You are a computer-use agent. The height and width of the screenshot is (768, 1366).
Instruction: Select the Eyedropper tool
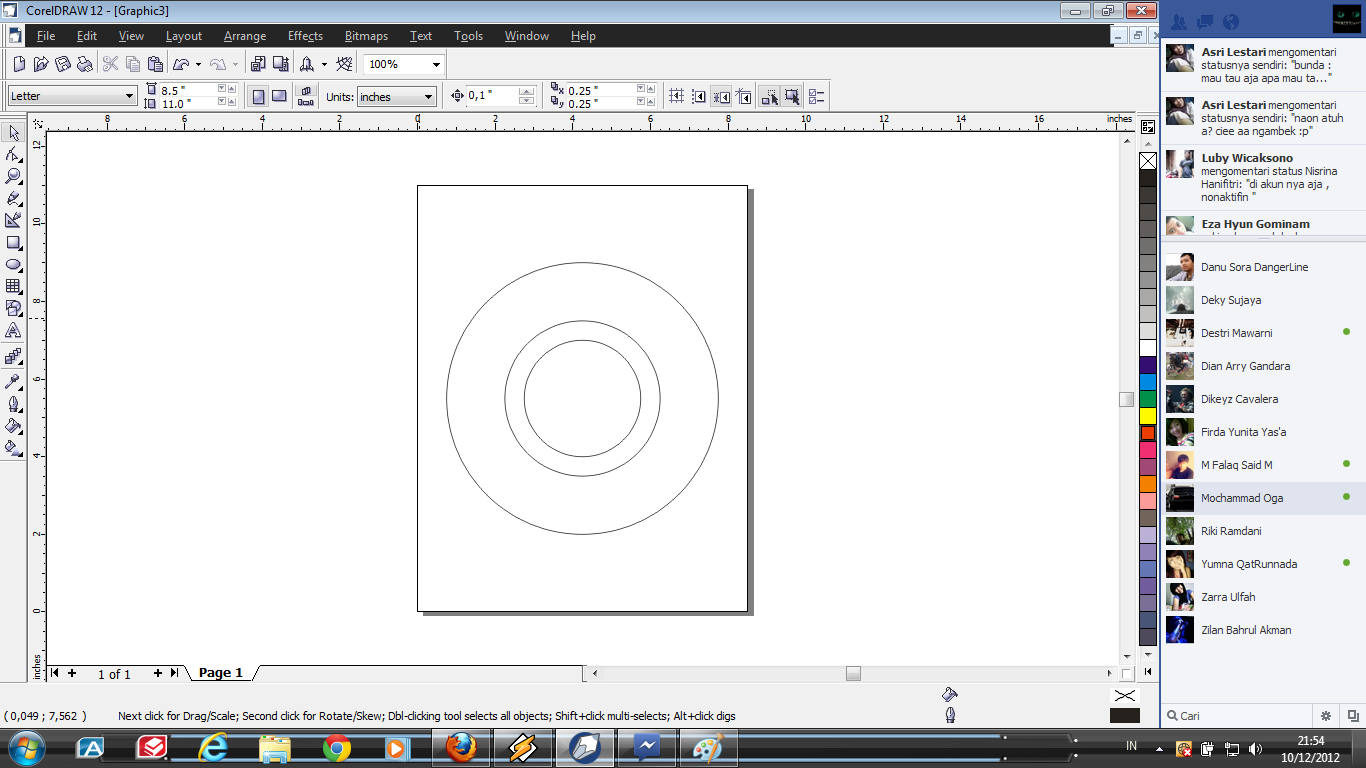tap(14, 381)
